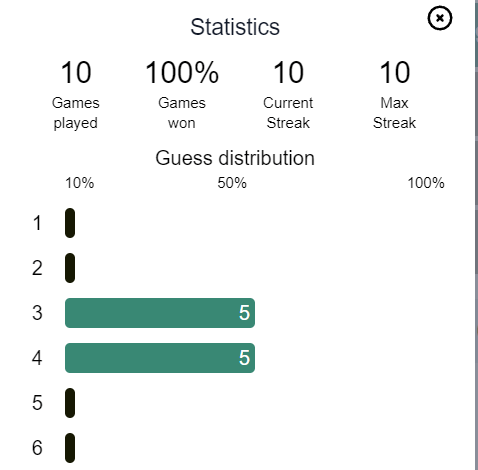Click the 10% axis label

pyautogui.click(x=79, y=183)
